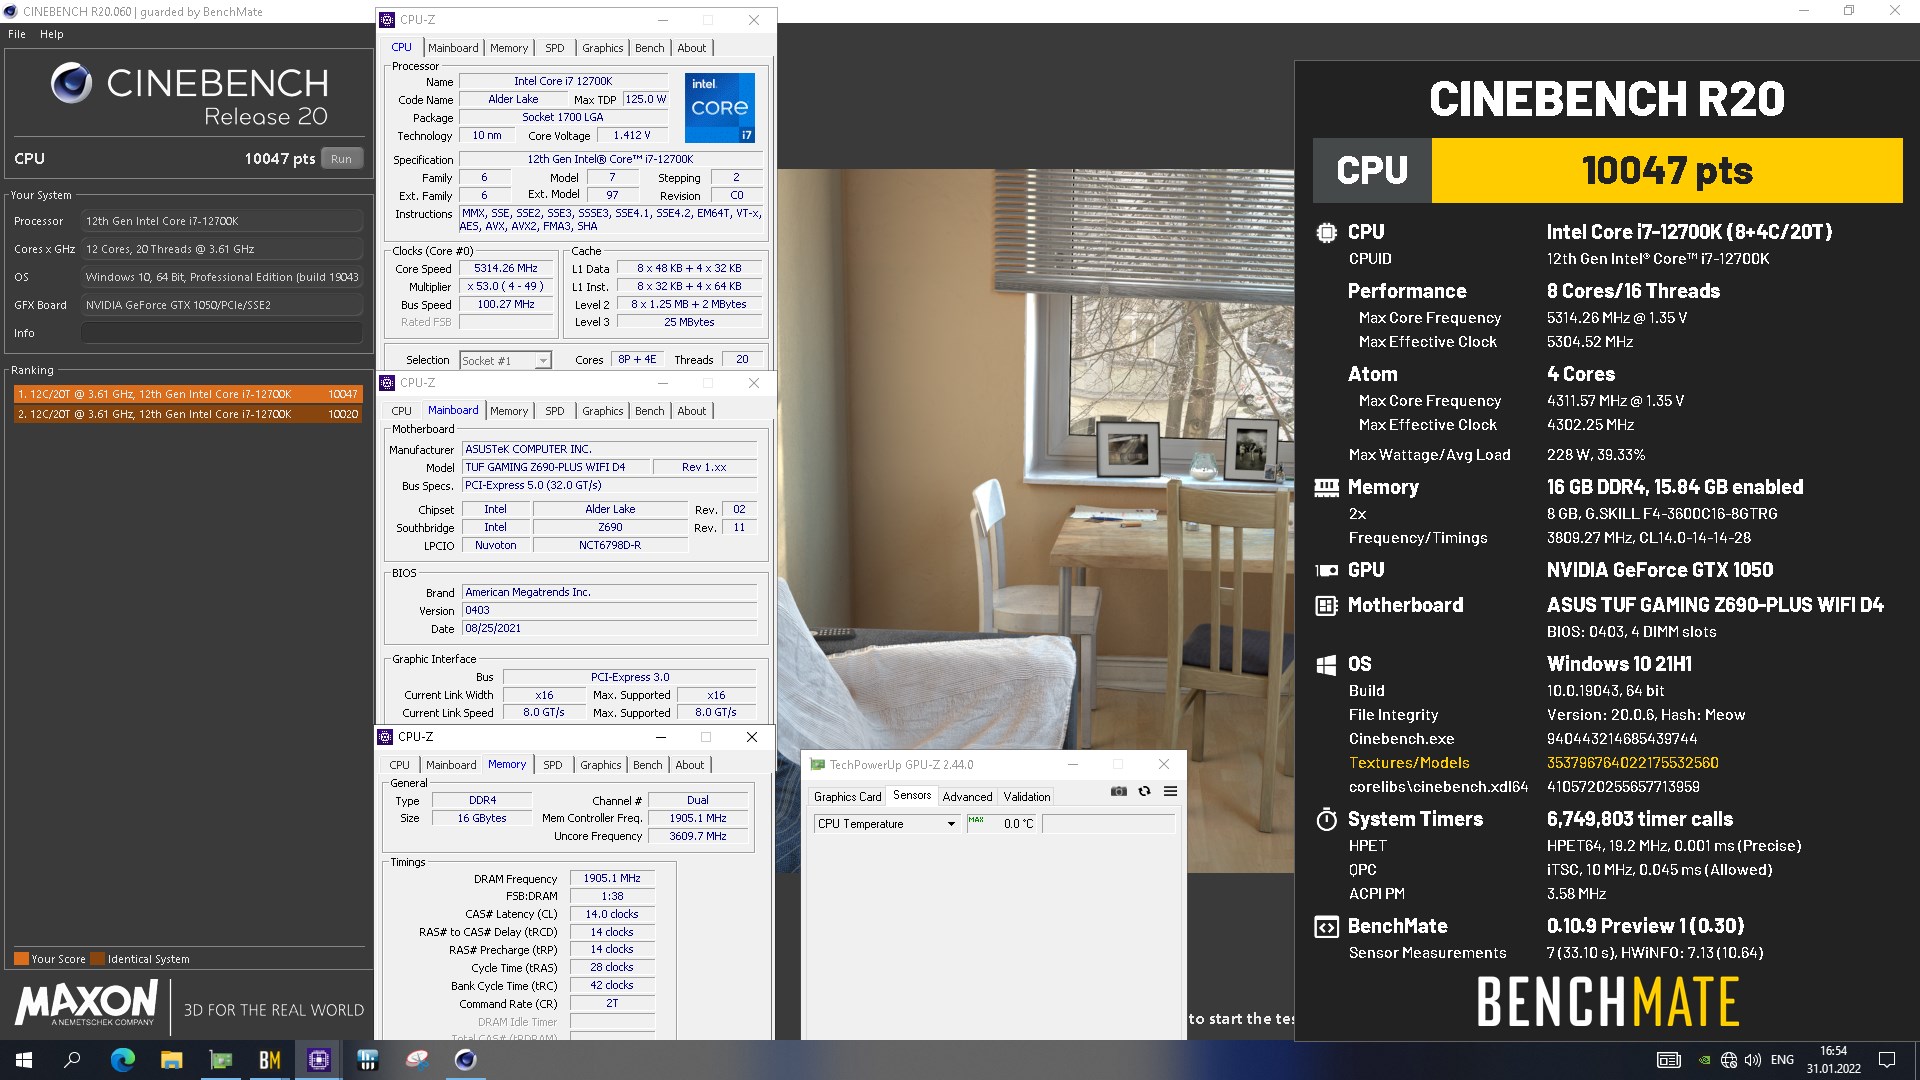Switch to SPD tab in Mainboard CPU-Z window
This screenshot has width=1920, height=1080.
pyautogui.click(x=555, y=411)
